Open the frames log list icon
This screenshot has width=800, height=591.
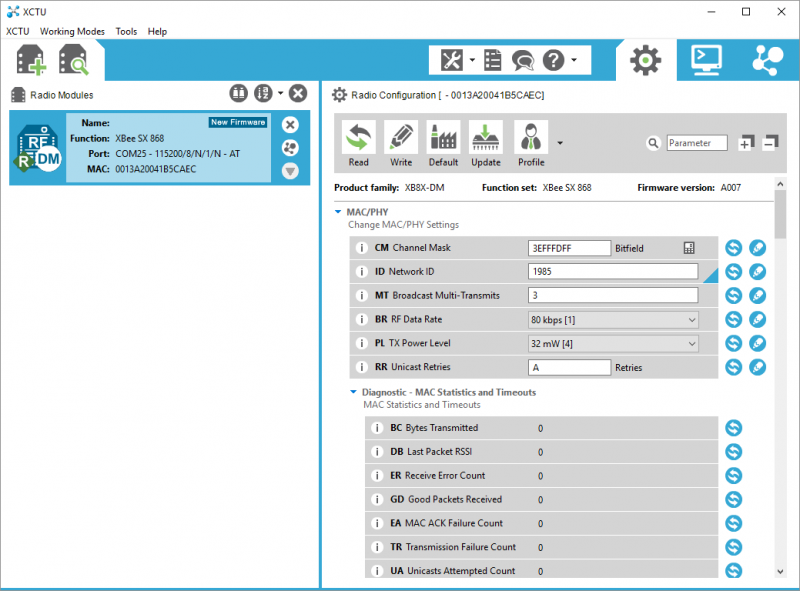coord(493,60)
